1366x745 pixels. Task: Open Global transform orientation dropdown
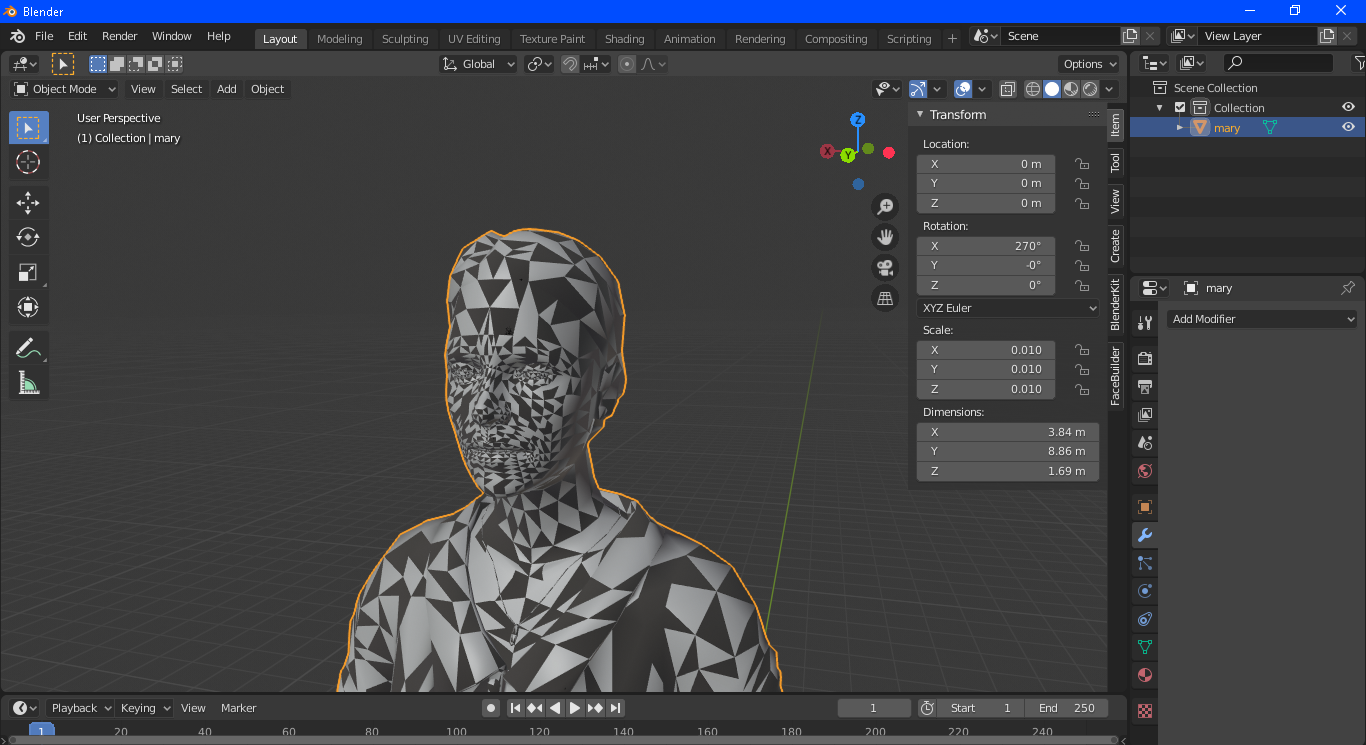click(478, 64)
